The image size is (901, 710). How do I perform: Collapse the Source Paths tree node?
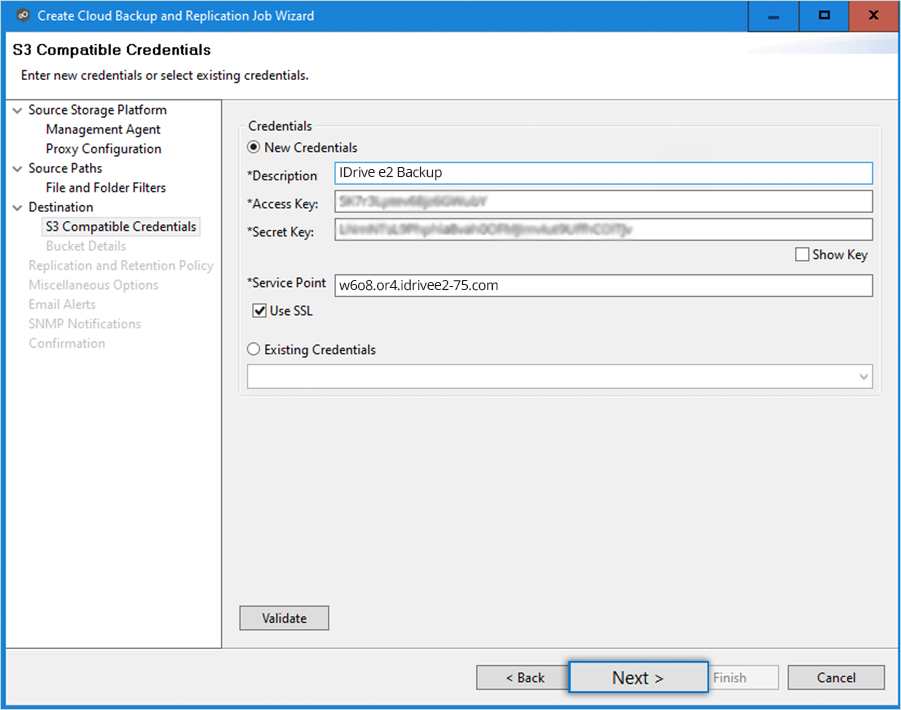pyautogui.click(x=17, y=169)
